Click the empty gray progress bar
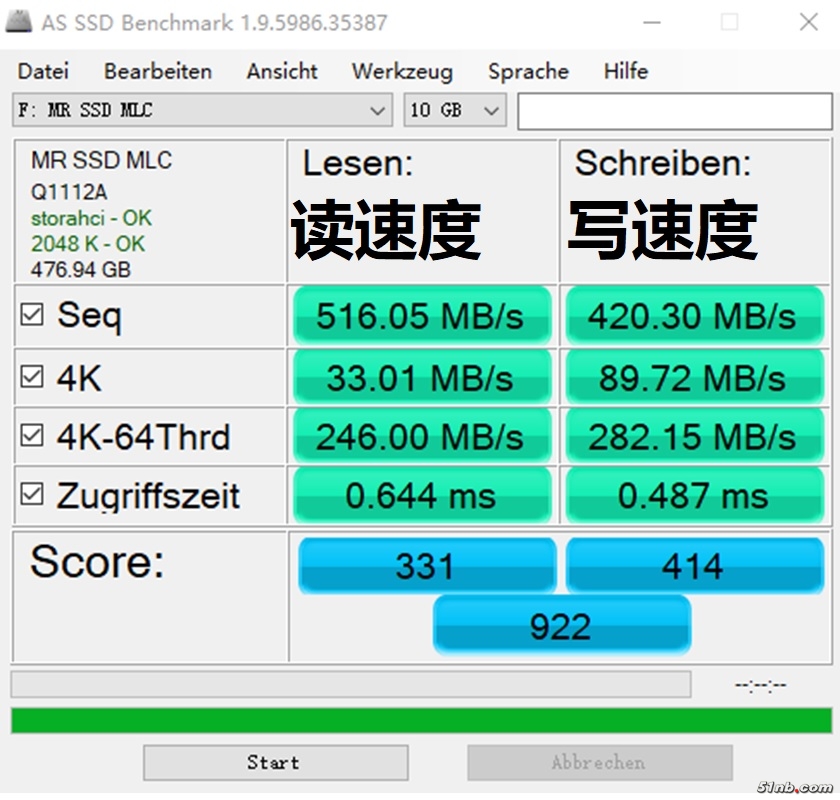This screenshot has height=800, width=840. (x=351, y=684)
